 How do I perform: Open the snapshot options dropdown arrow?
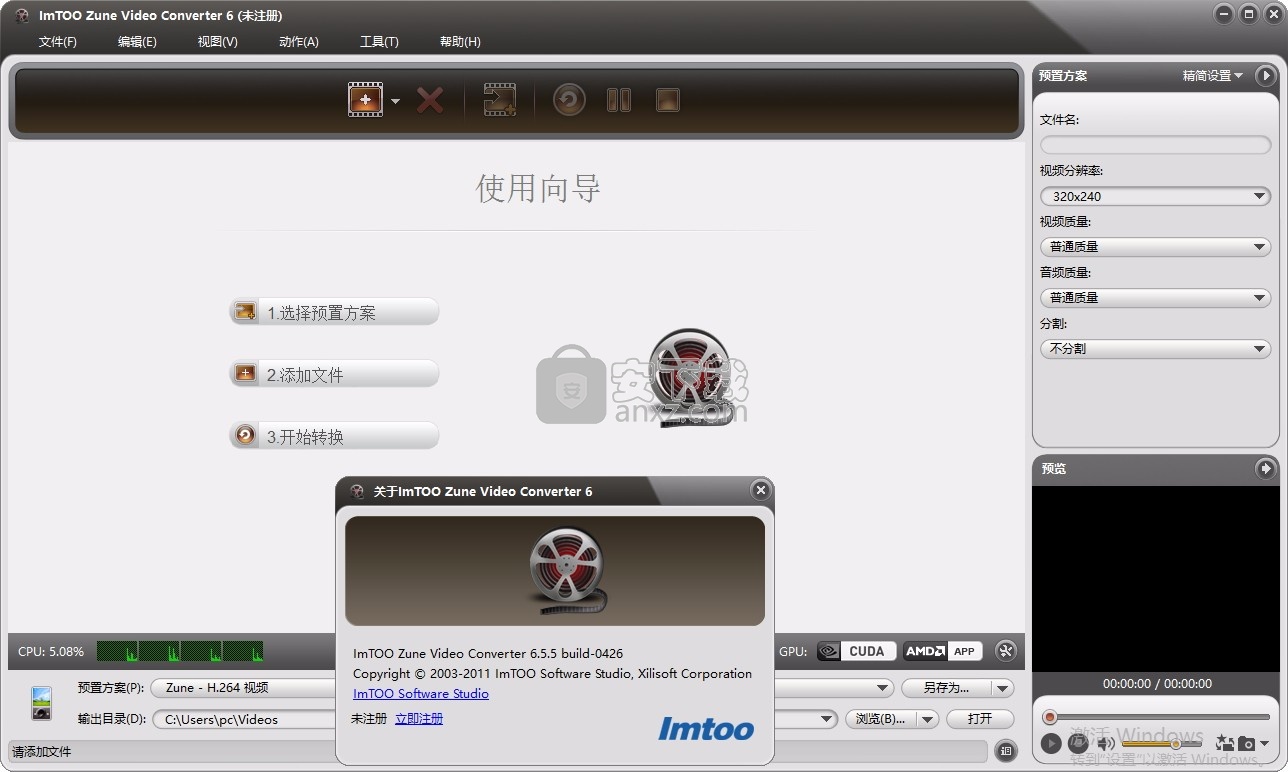pos(1265,744)
